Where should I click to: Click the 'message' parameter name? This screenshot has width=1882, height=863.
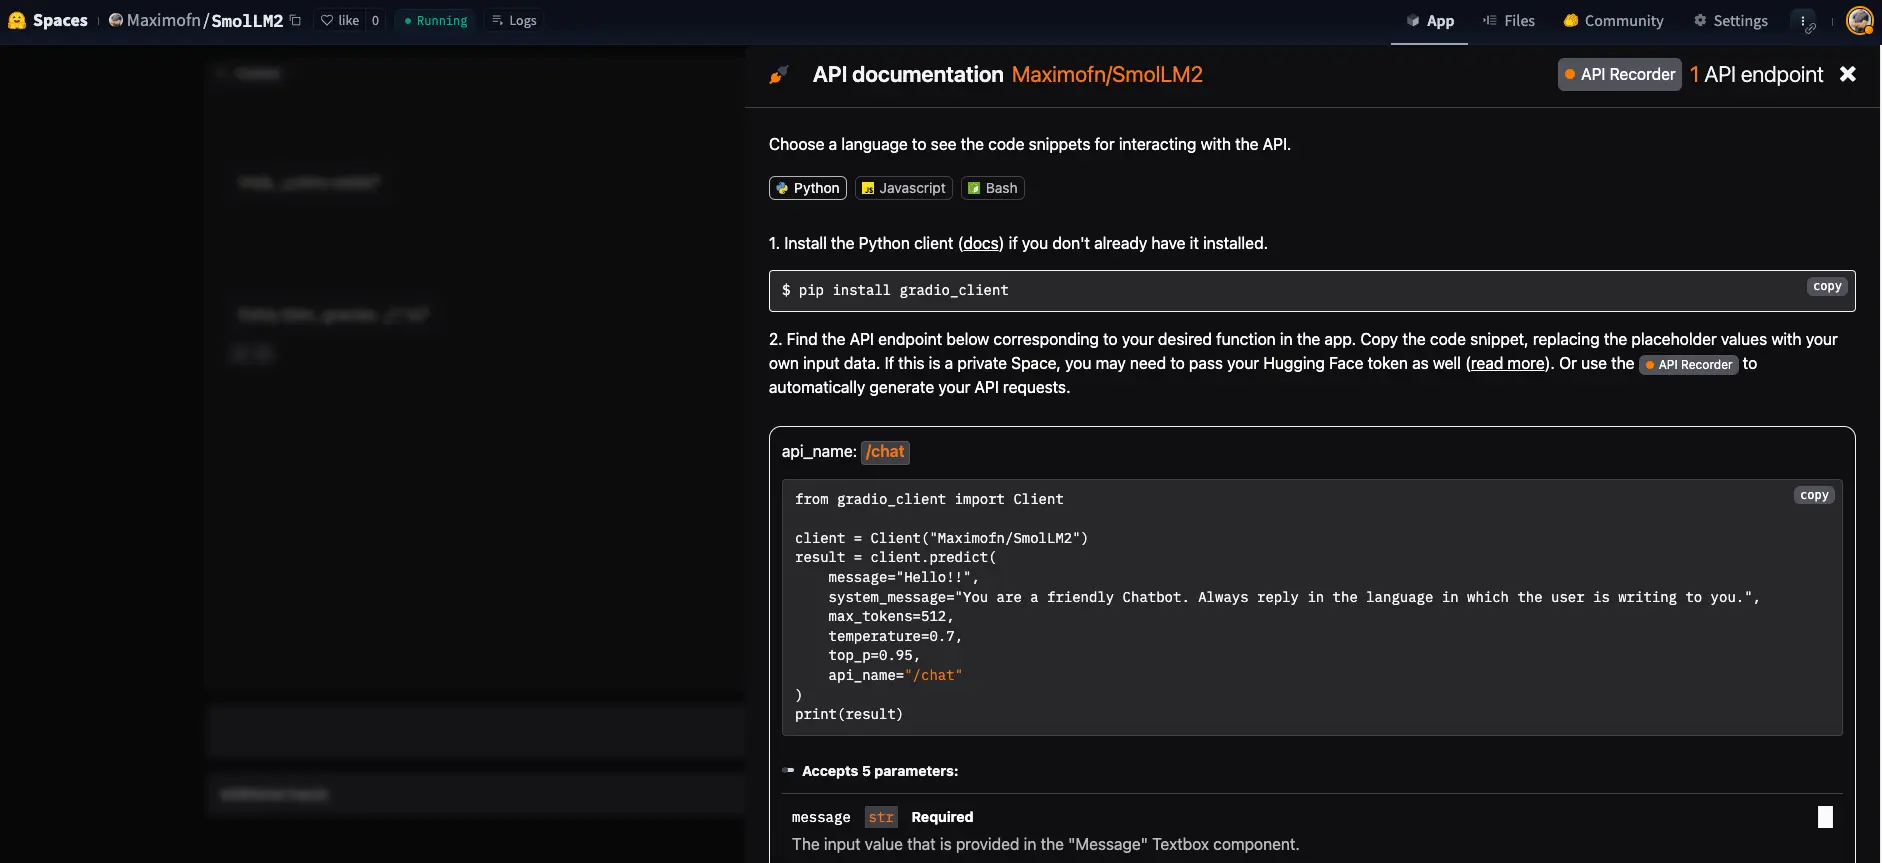click(821, 817)
